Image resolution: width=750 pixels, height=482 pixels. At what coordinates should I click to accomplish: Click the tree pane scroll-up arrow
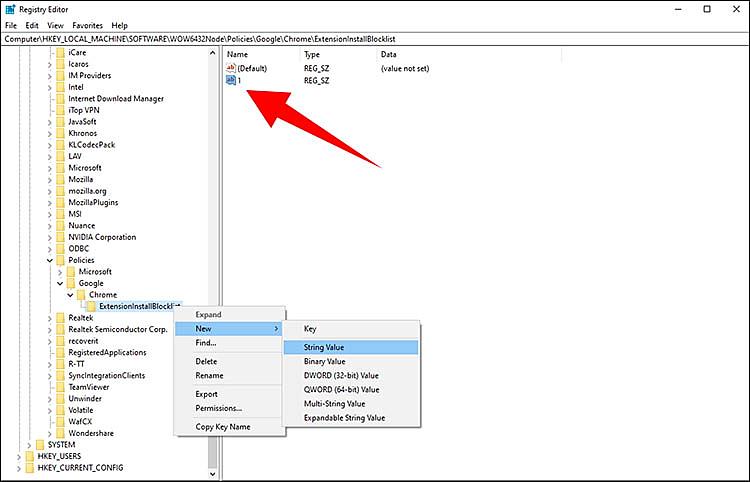213,53
